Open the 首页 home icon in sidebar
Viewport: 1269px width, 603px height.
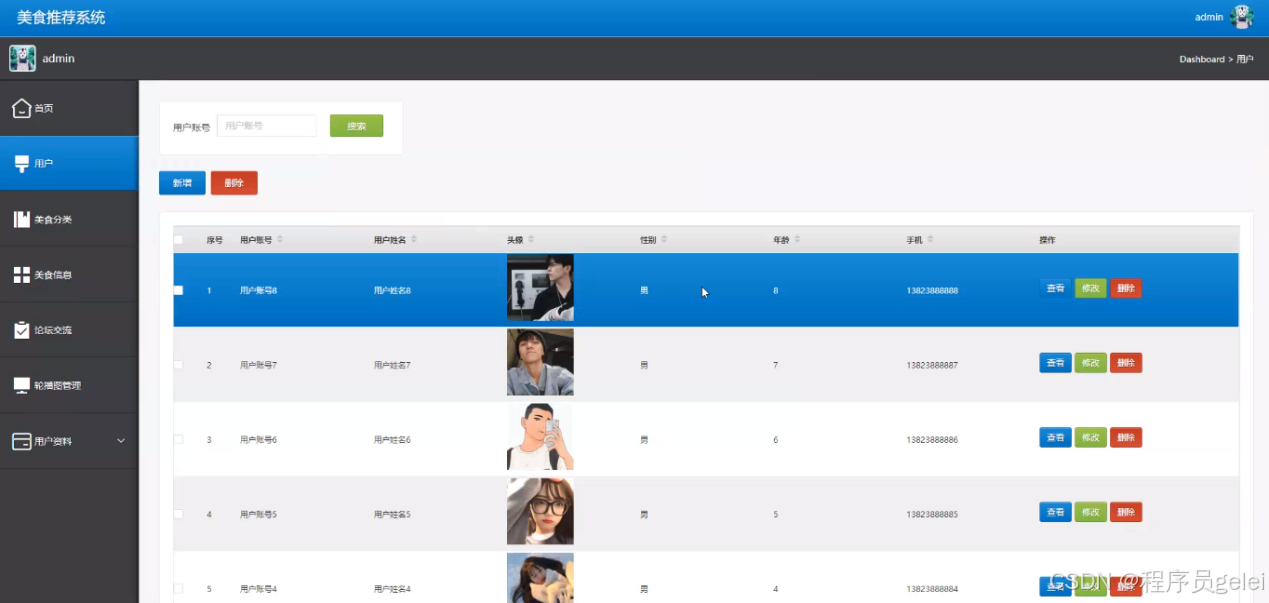[x=21, y=108]
